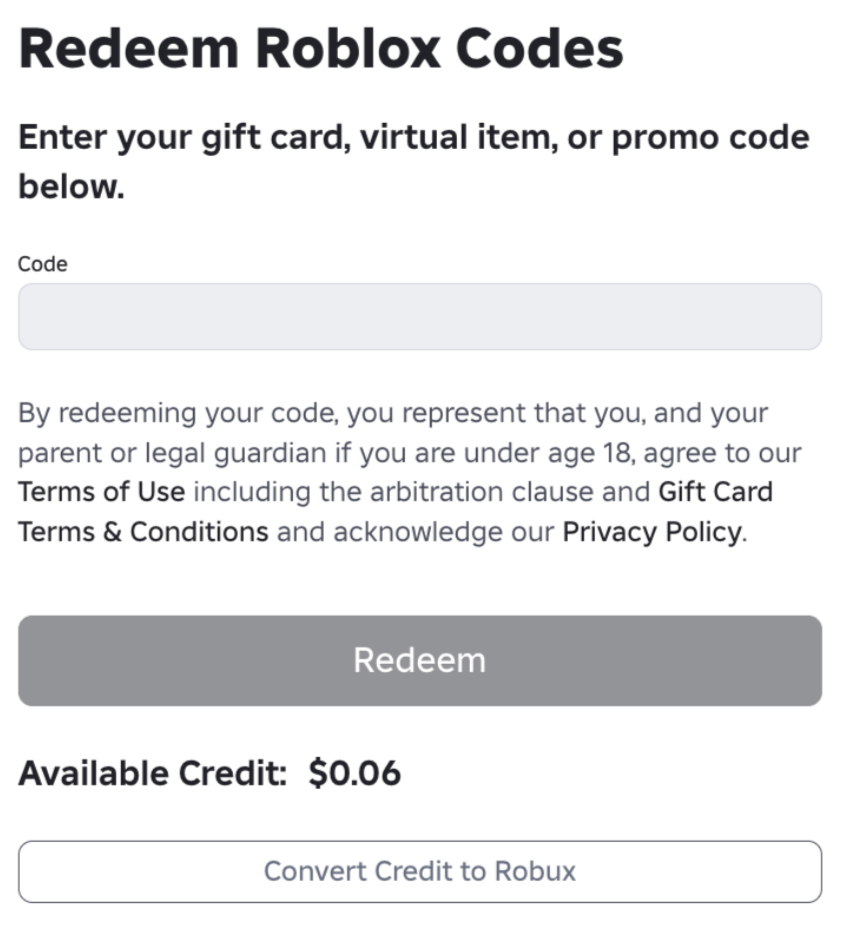
Task: Open the Terms of Use link
Action: coord(102,492)
